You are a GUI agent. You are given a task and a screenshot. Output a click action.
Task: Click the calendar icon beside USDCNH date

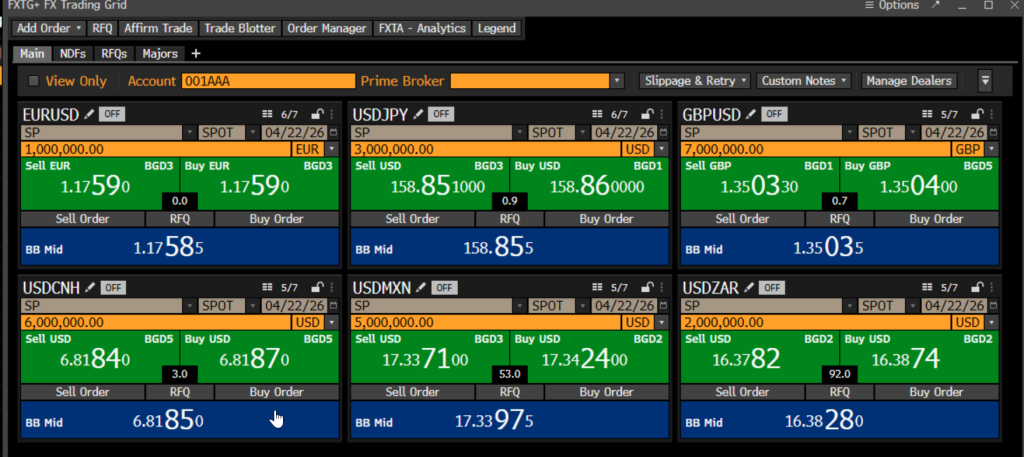coord(334,307)
